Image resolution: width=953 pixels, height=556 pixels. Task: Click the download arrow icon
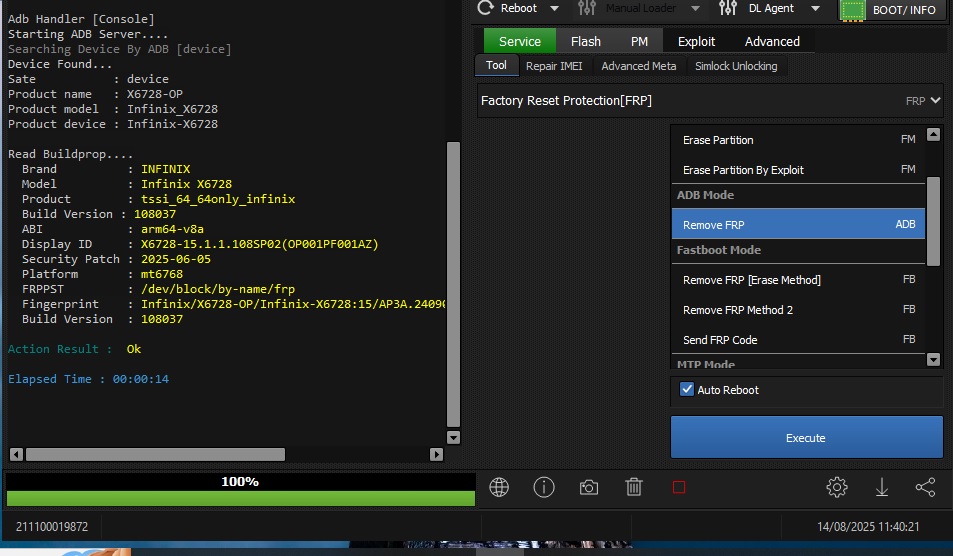[882, 487]
